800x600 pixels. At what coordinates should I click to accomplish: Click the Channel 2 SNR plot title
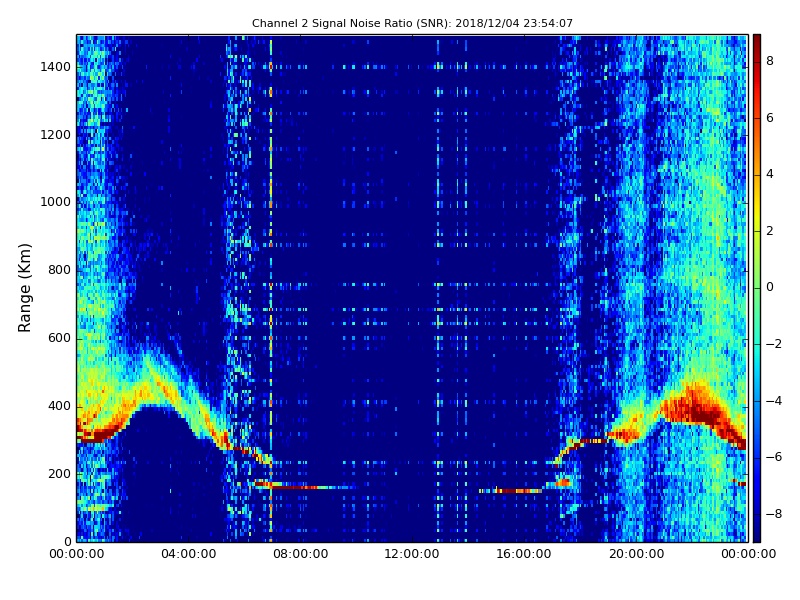(x=412, y=23)
